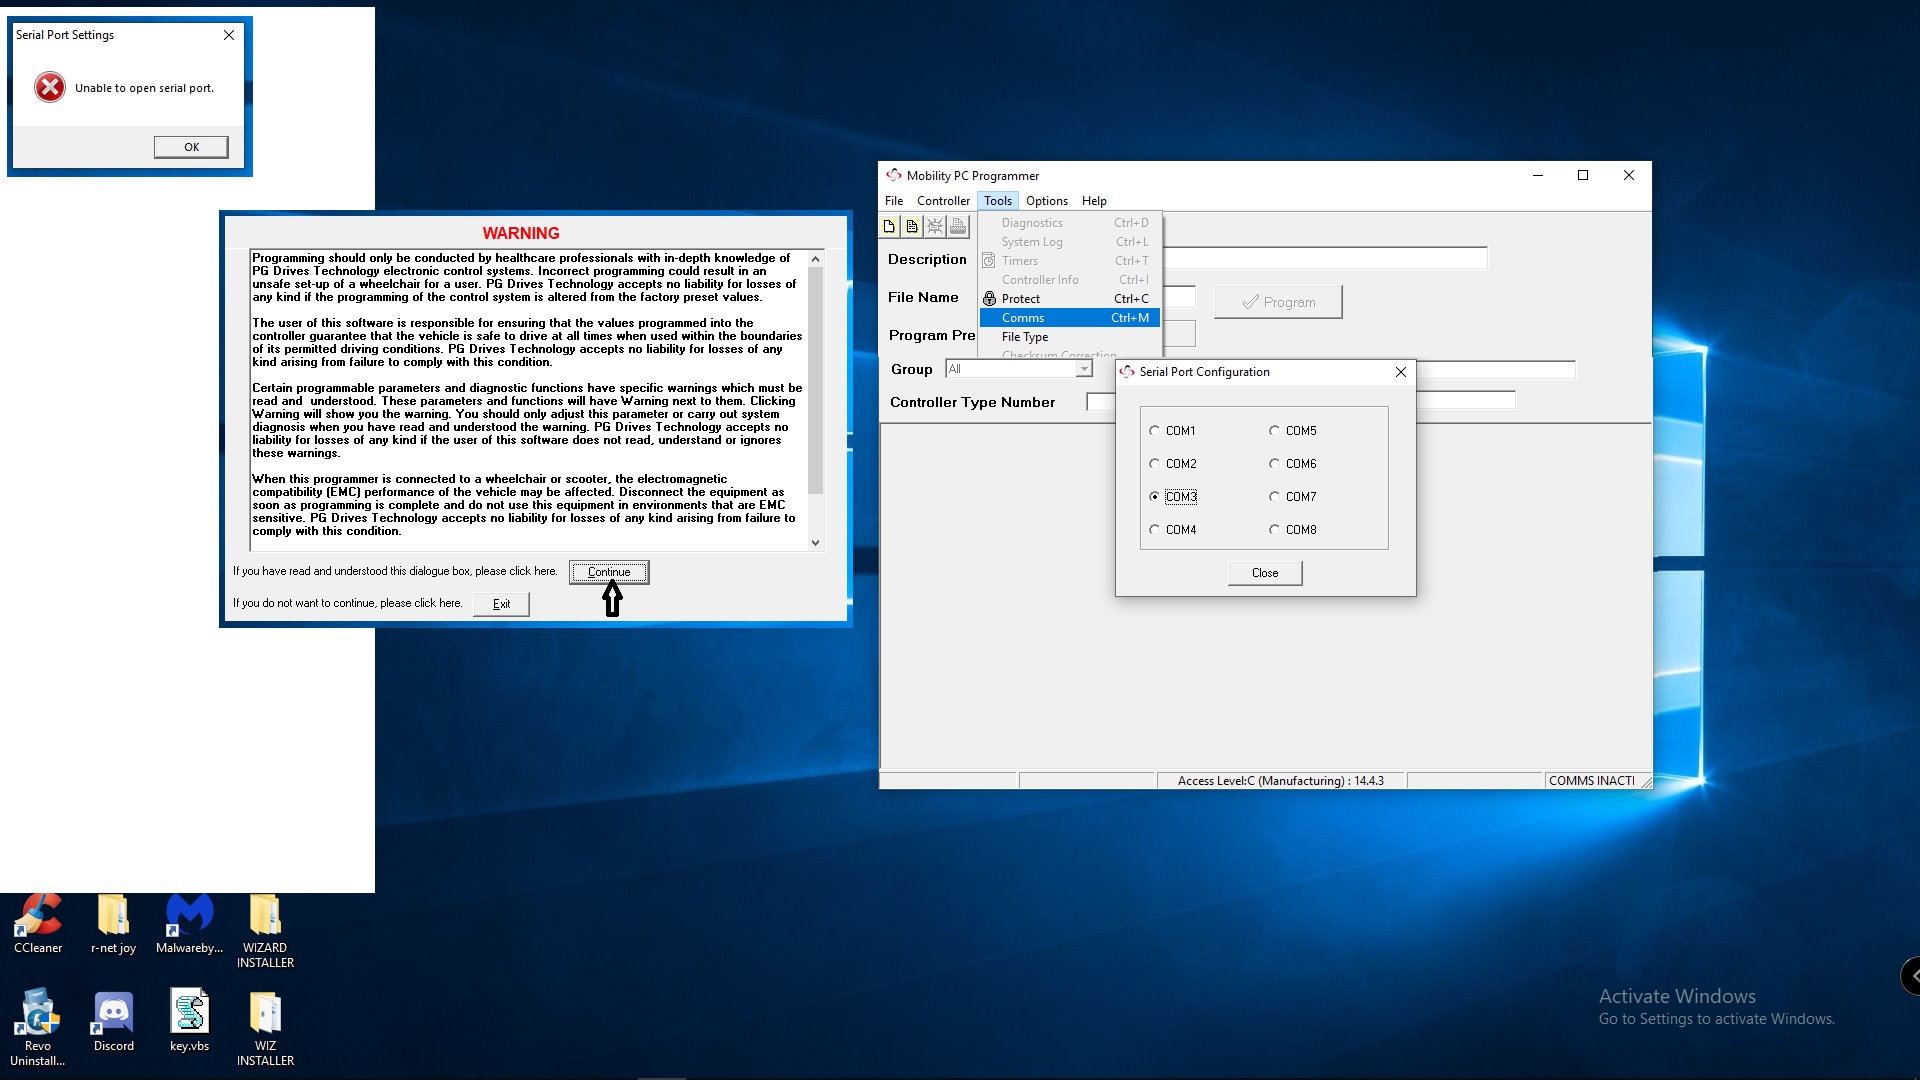Expand the Group dropdown
The width and height of the screenshot is (1920, 1080).
(x=1084, y=370)
